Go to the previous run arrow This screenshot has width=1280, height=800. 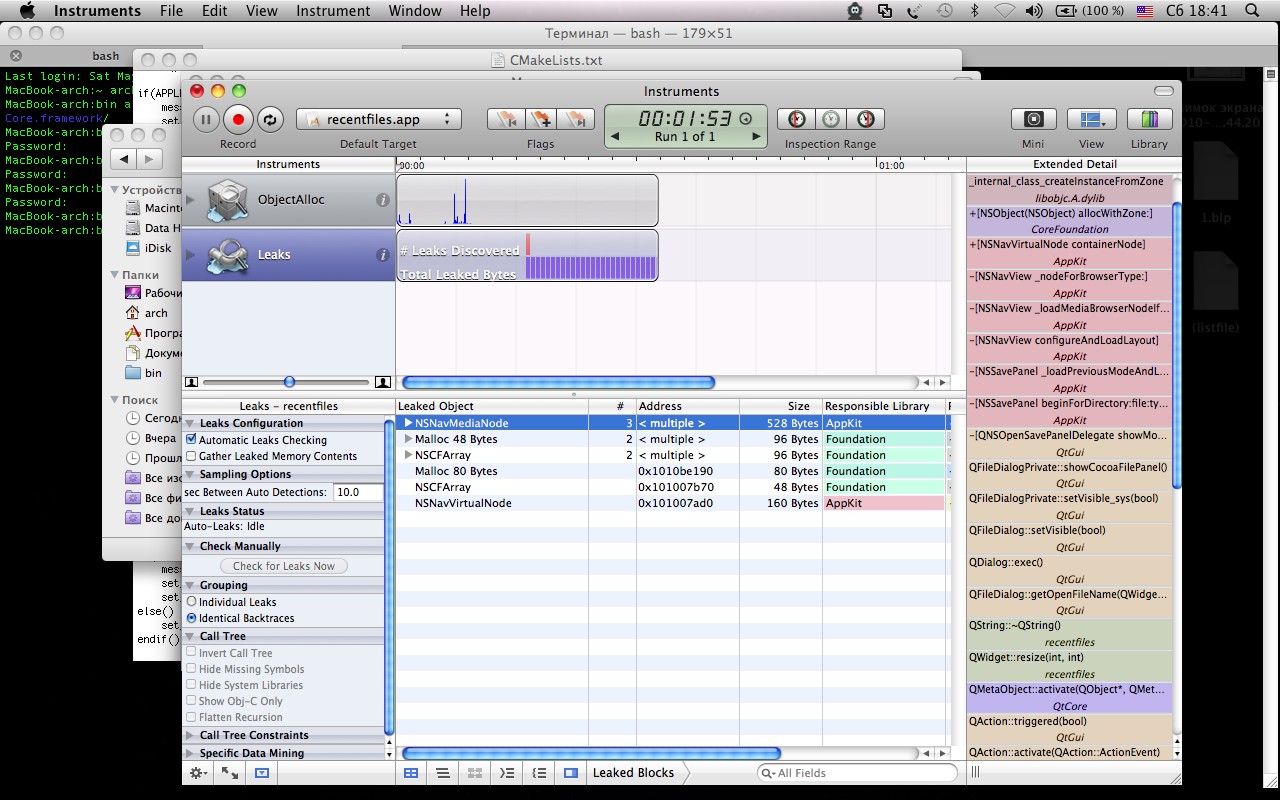point(615,137)
